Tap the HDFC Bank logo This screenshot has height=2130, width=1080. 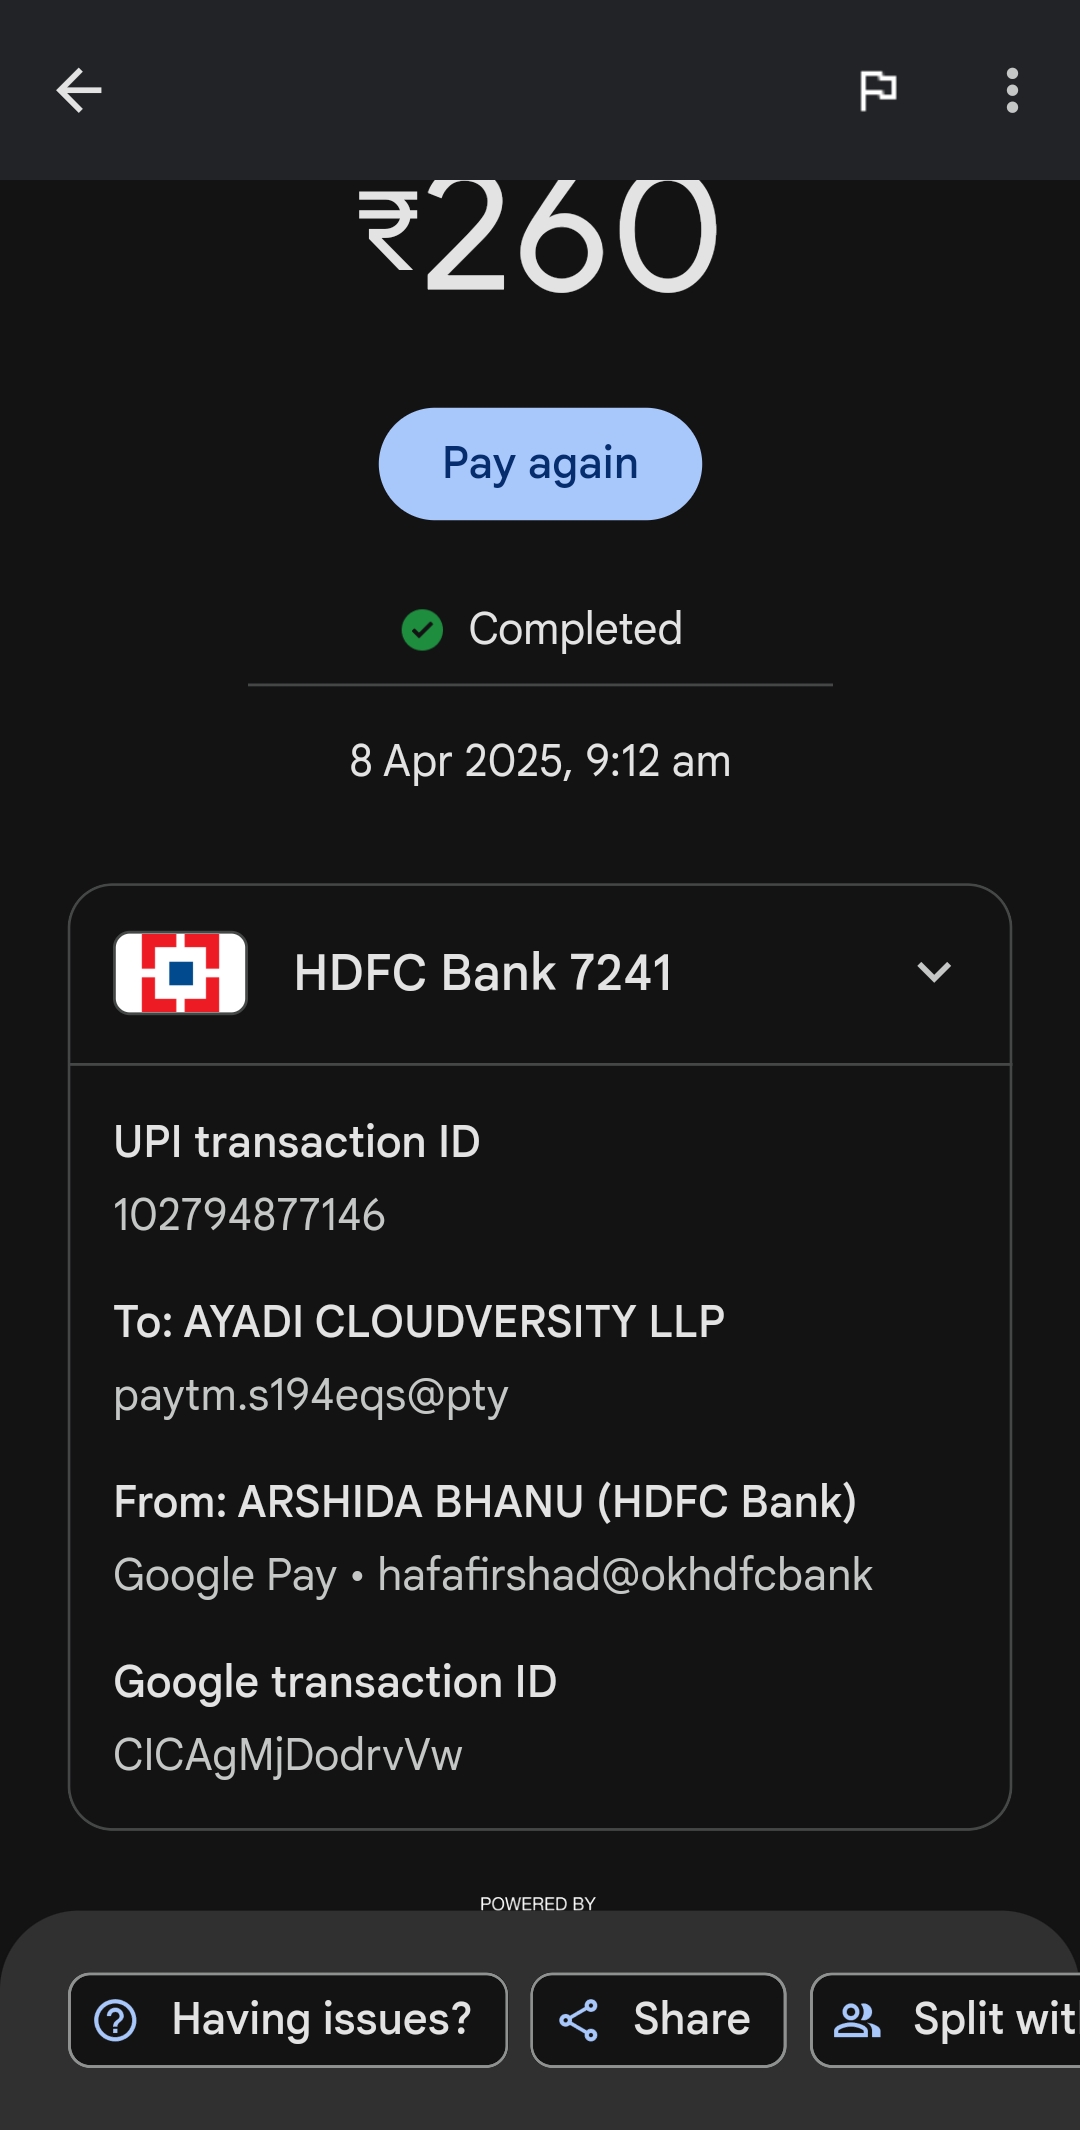pyautogui.click(x=181, y=973)
